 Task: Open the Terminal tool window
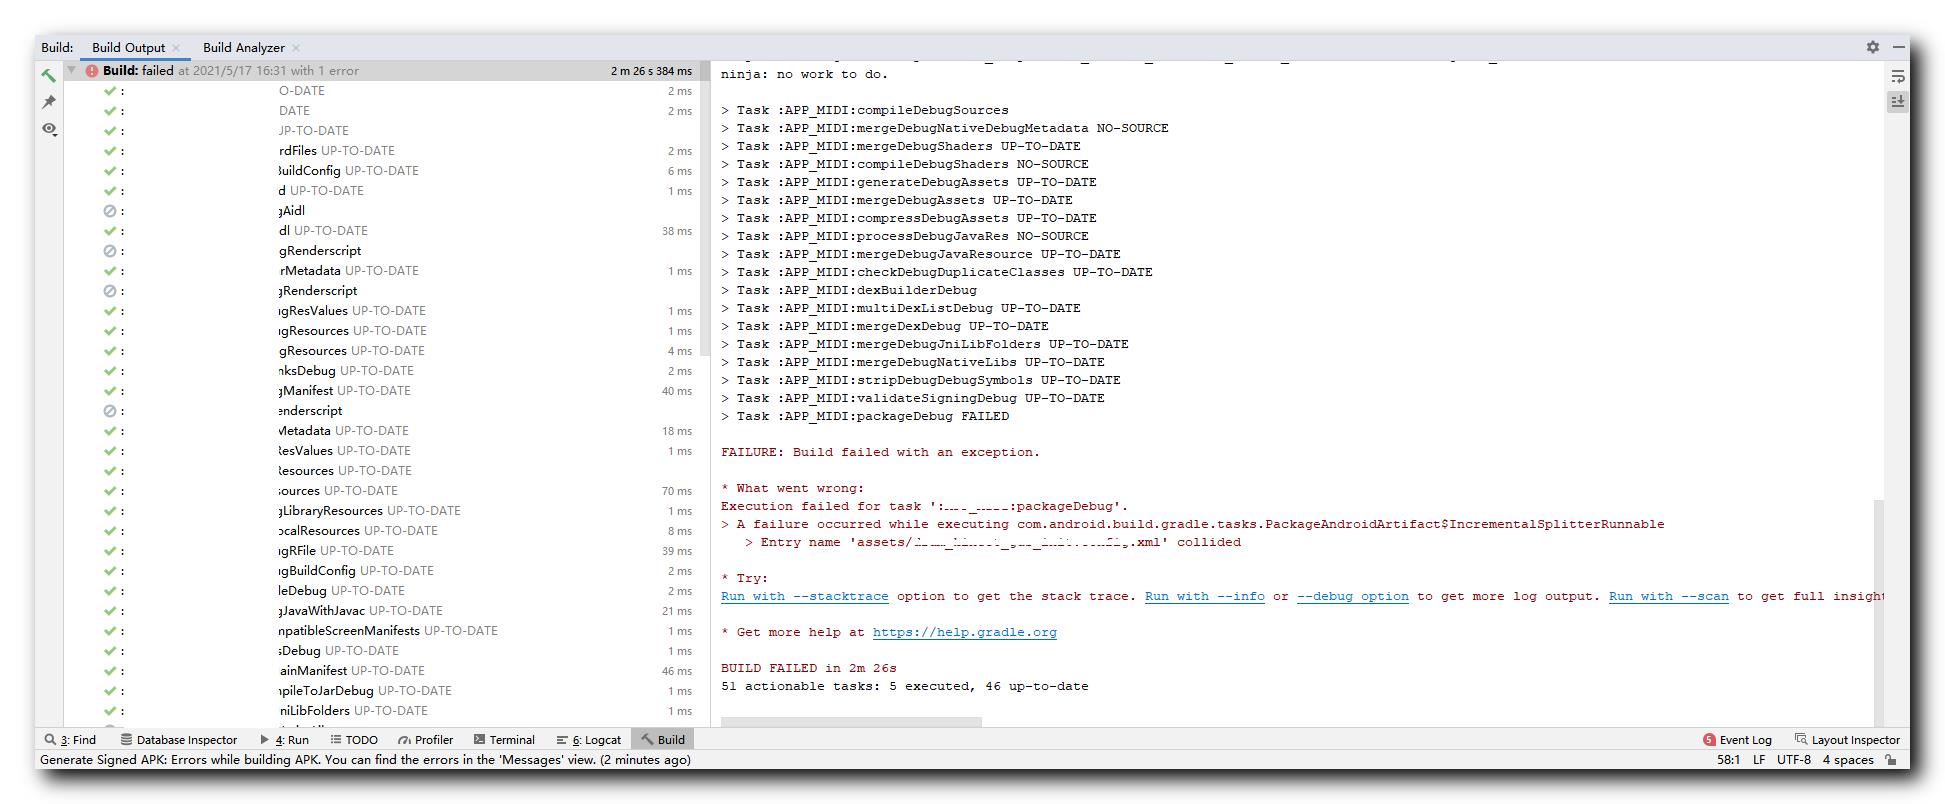504,740
